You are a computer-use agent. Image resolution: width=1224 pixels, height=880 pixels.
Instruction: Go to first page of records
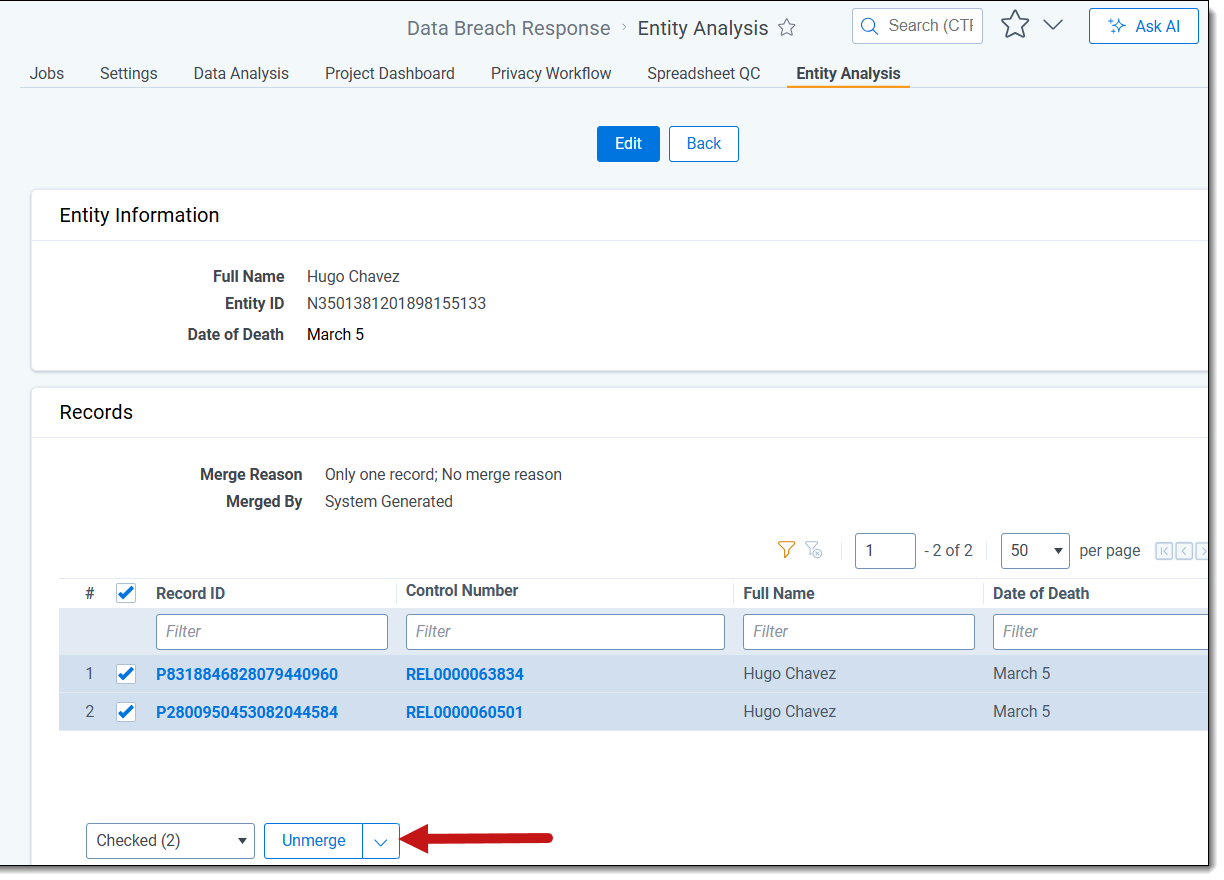click(1164, 551)
